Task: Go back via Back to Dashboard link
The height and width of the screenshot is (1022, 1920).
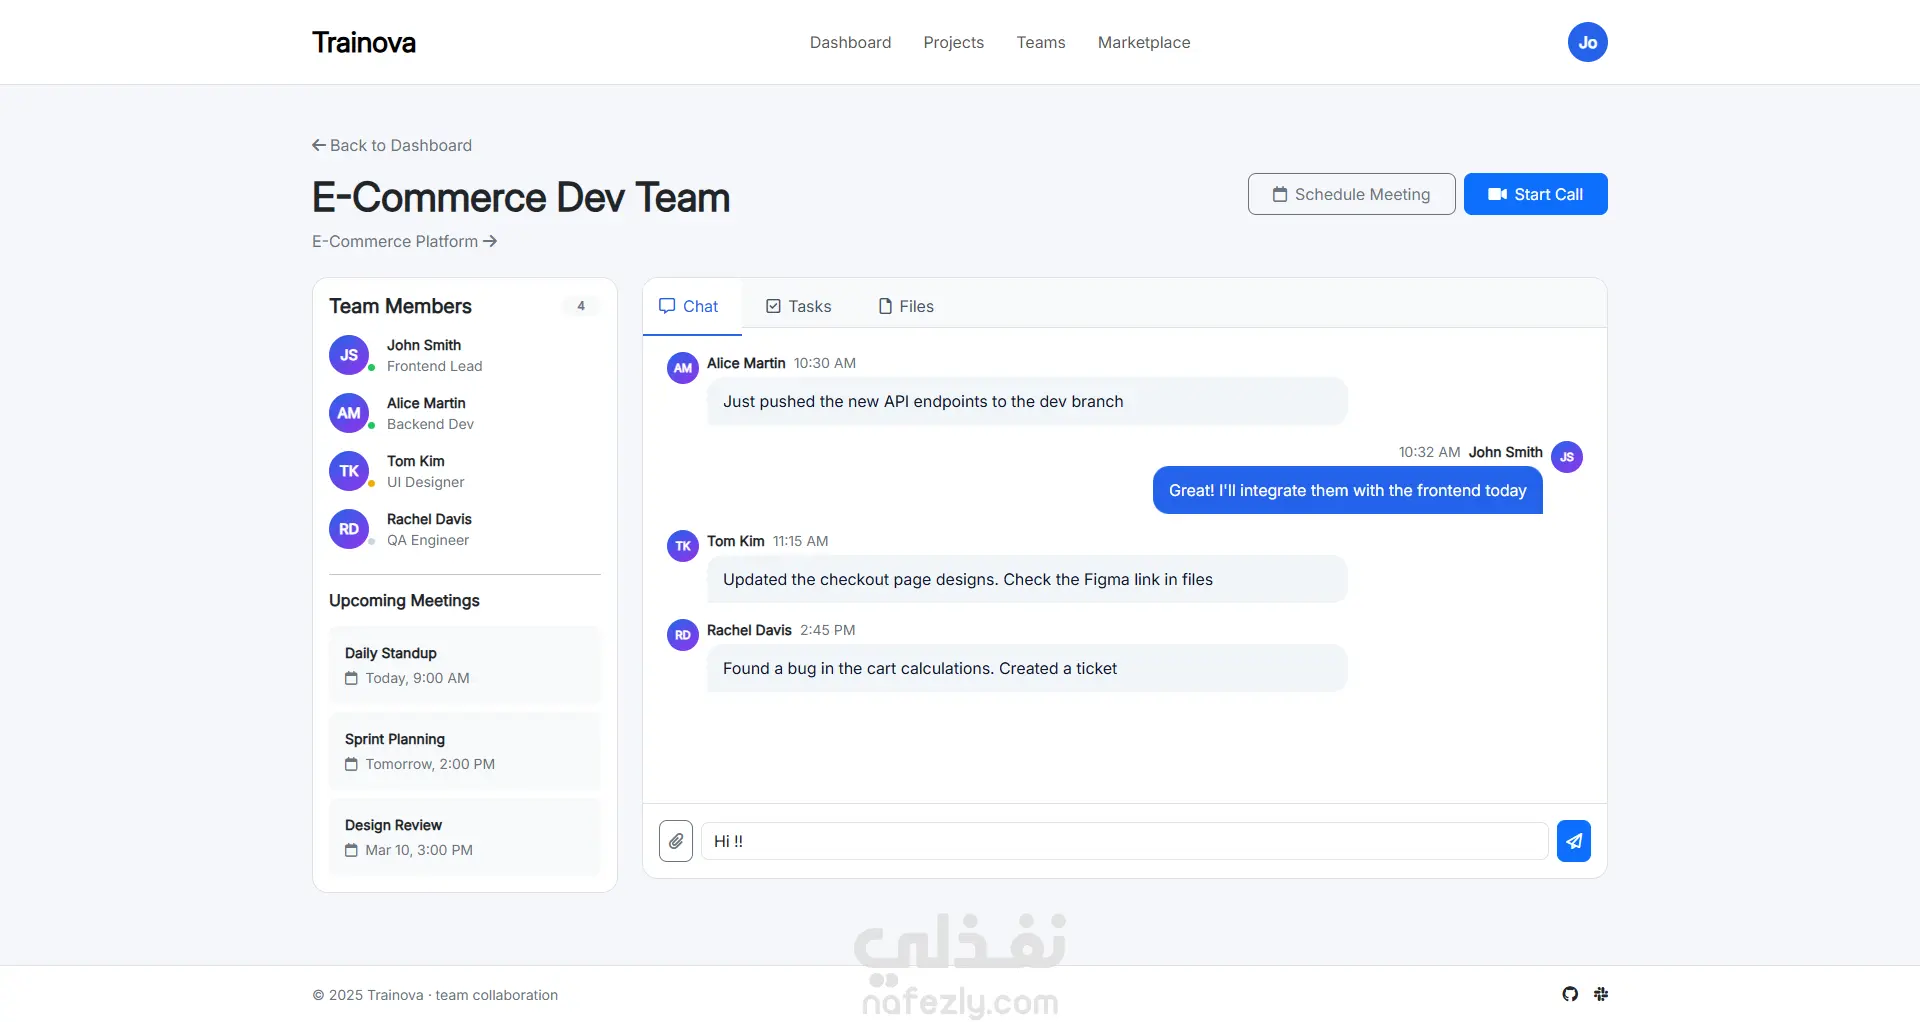Action: pyautogui.click(x=392, y=145)
